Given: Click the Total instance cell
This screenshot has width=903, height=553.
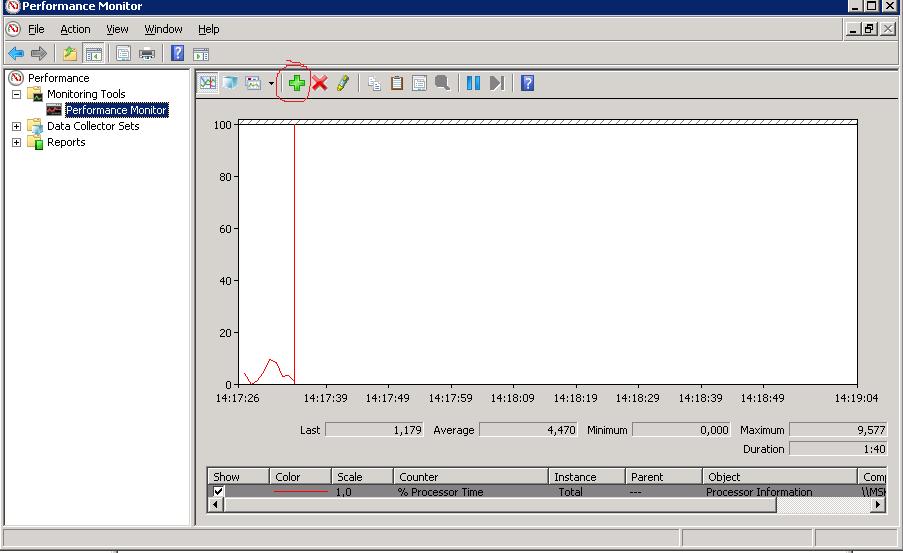Looking at the screenshot, I should (x=571, y=492).
